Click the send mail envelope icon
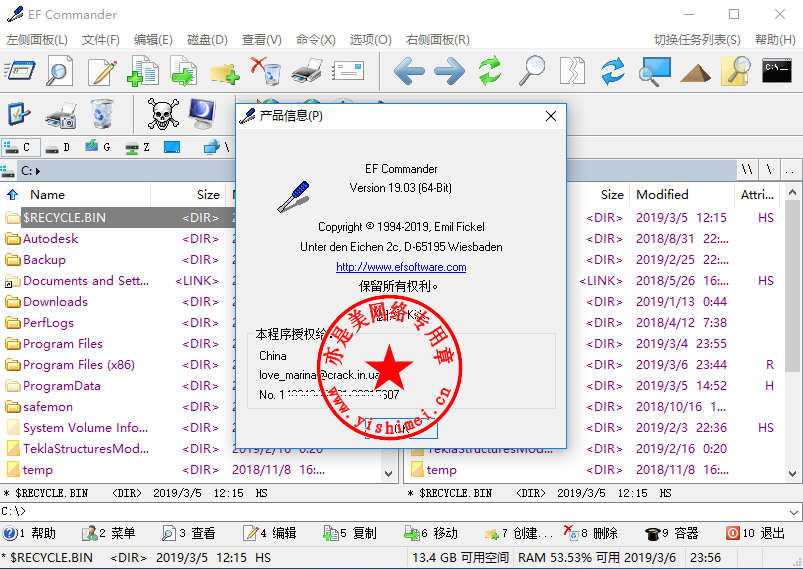This screenshot has height=569, width=803. tap(348, 71)
